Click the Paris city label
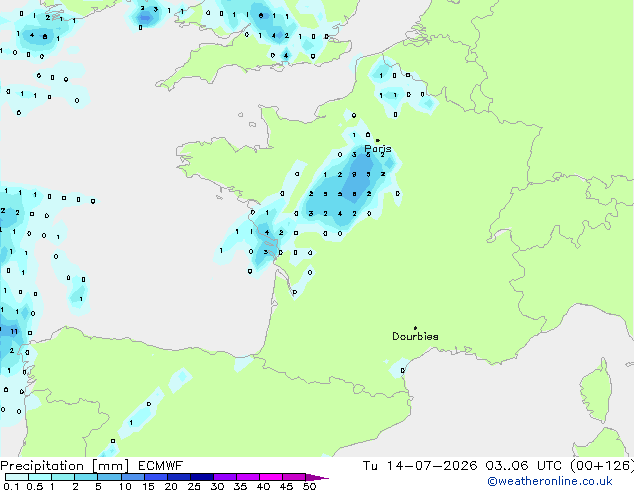The height and width of the screenshot is (490, 634). [x=378, y=149]
